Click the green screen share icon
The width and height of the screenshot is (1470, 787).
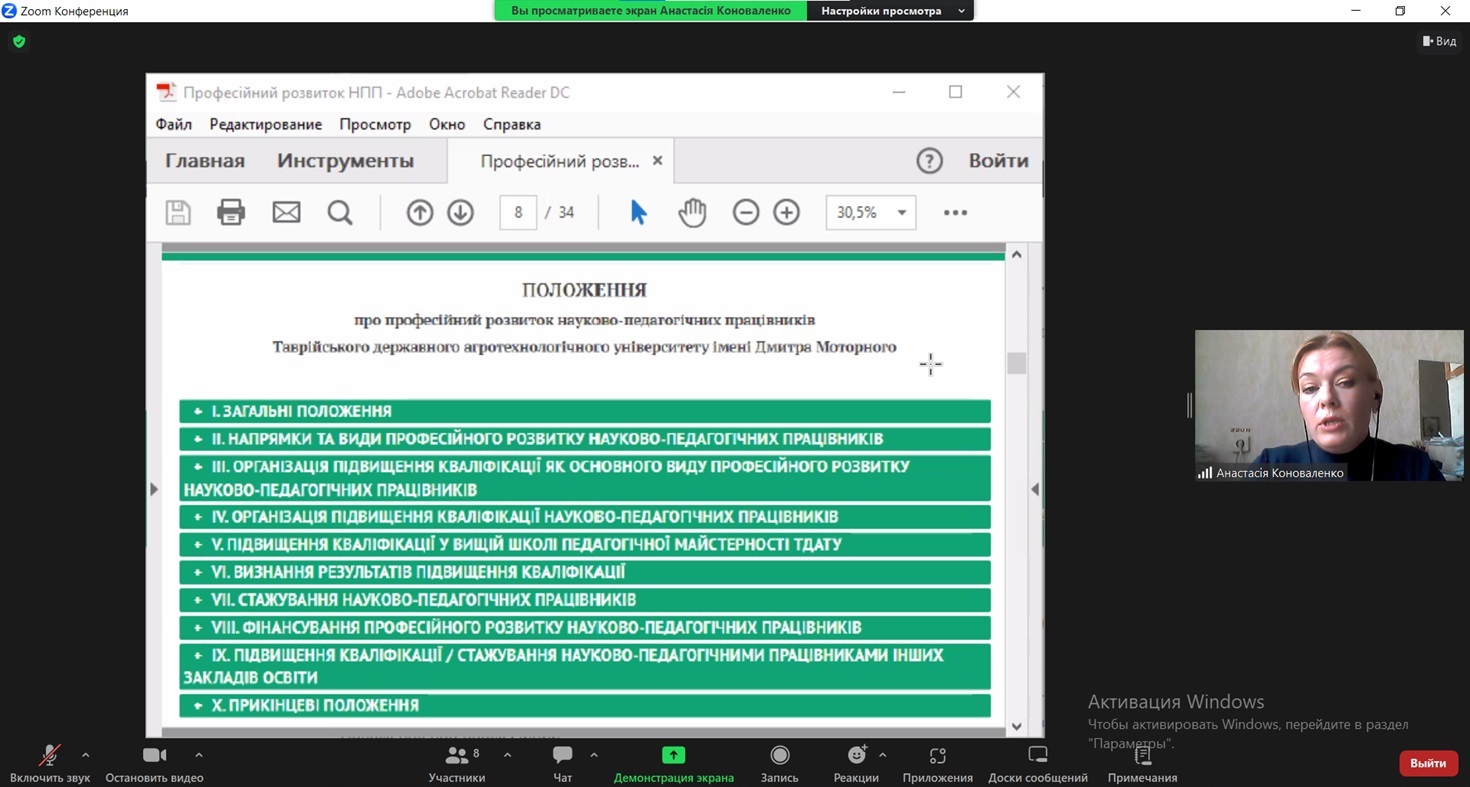[x=673, y=756]
